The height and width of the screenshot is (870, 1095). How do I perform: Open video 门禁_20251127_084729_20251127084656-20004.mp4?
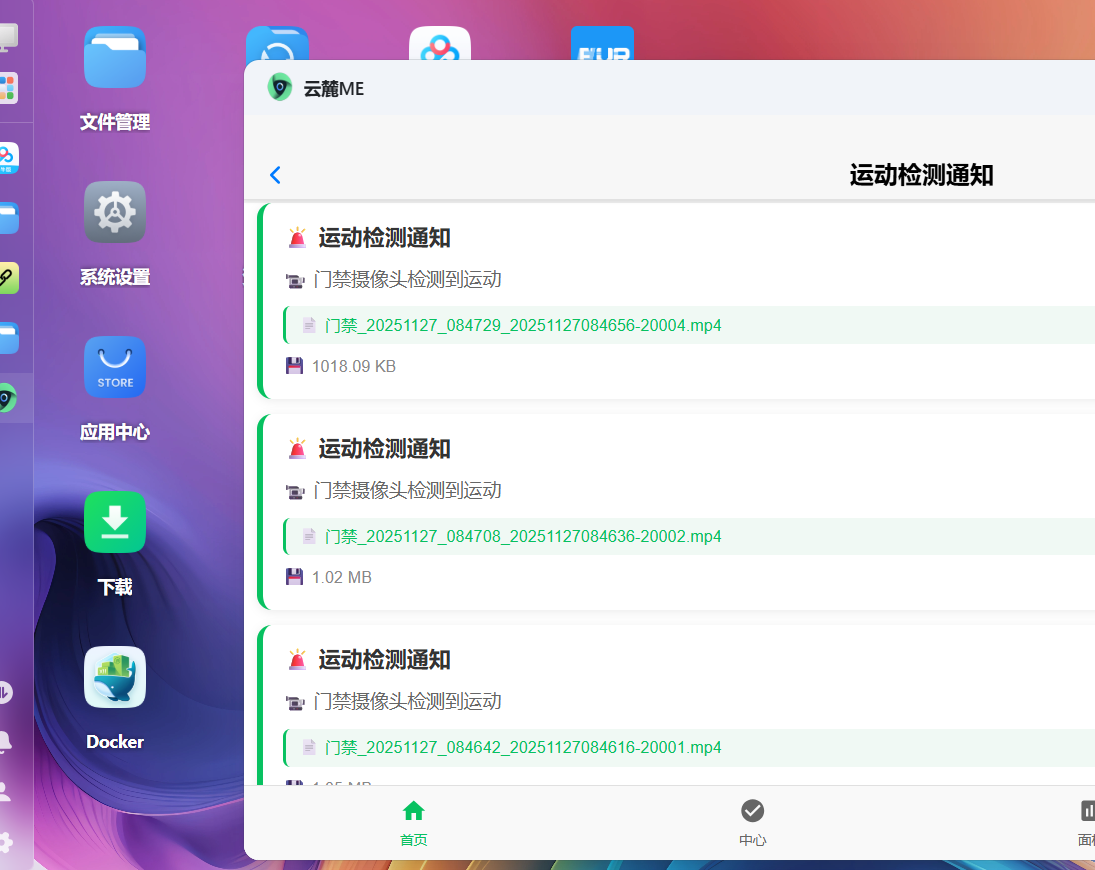[523, 325]
